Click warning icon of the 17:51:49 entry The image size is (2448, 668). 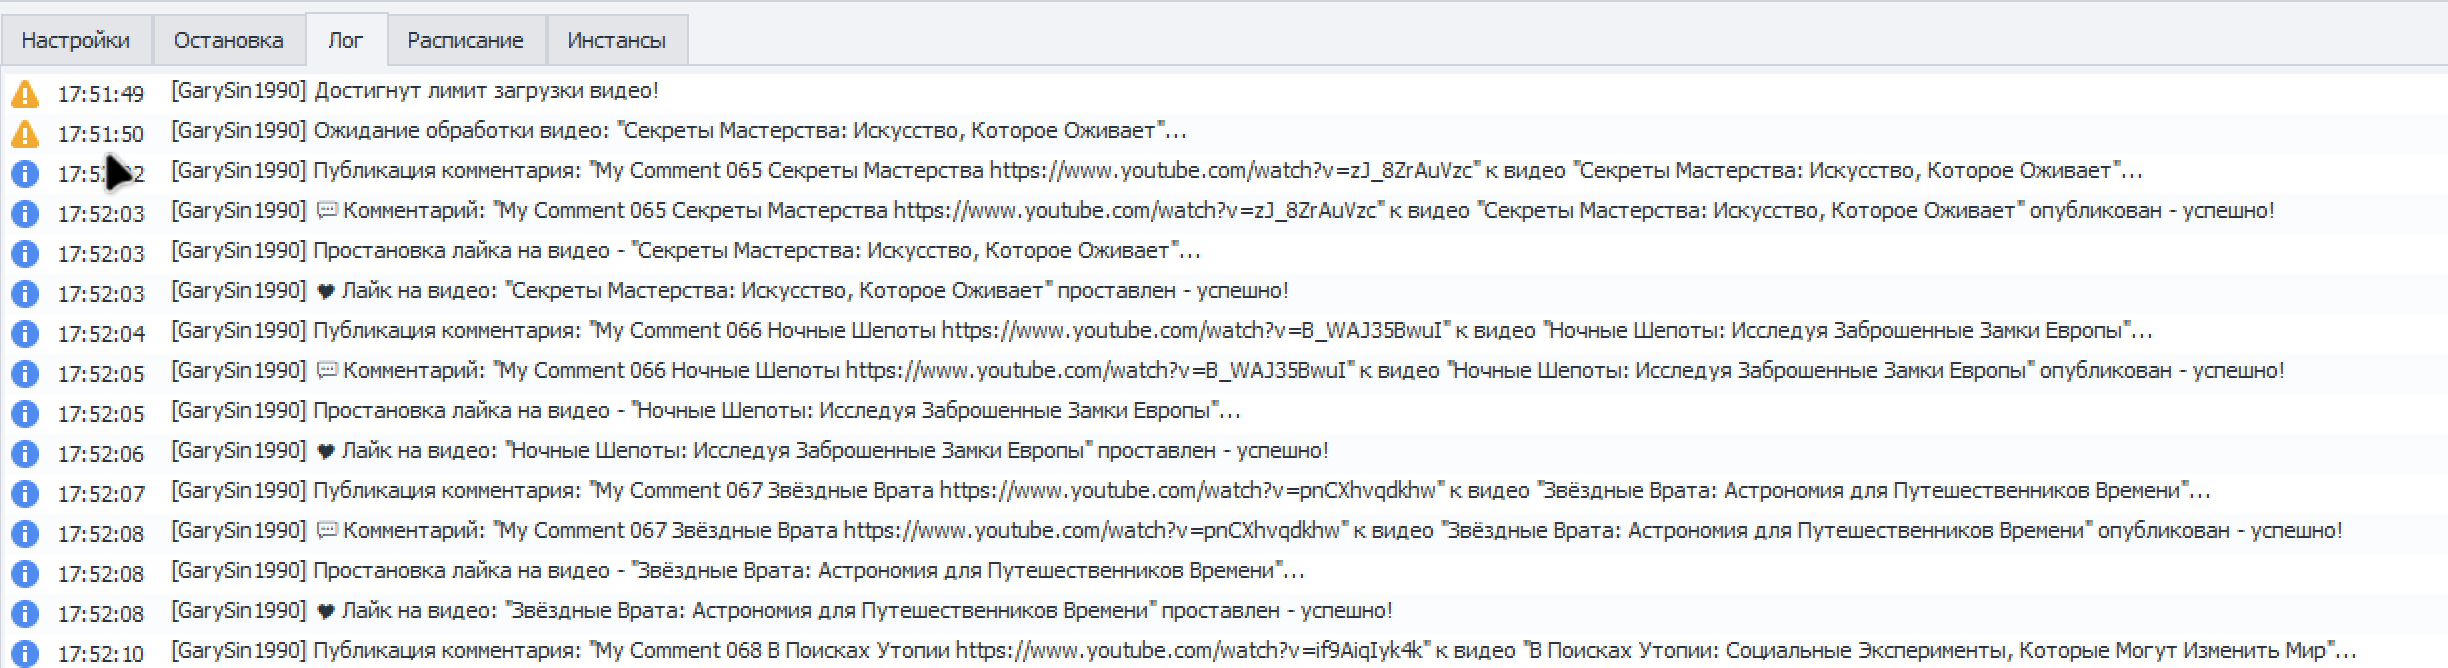click(x=25, y=93)
